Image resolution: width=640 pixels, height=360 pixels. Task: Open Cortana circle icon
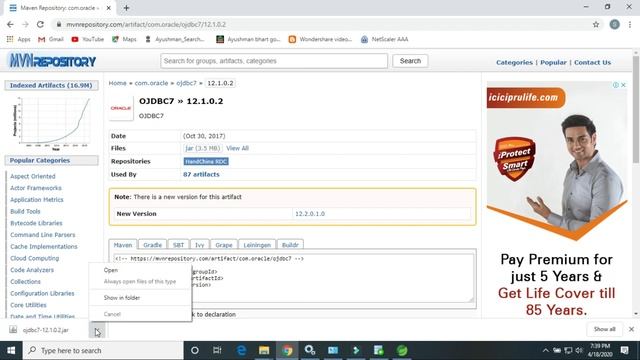(x=195, y=351)
